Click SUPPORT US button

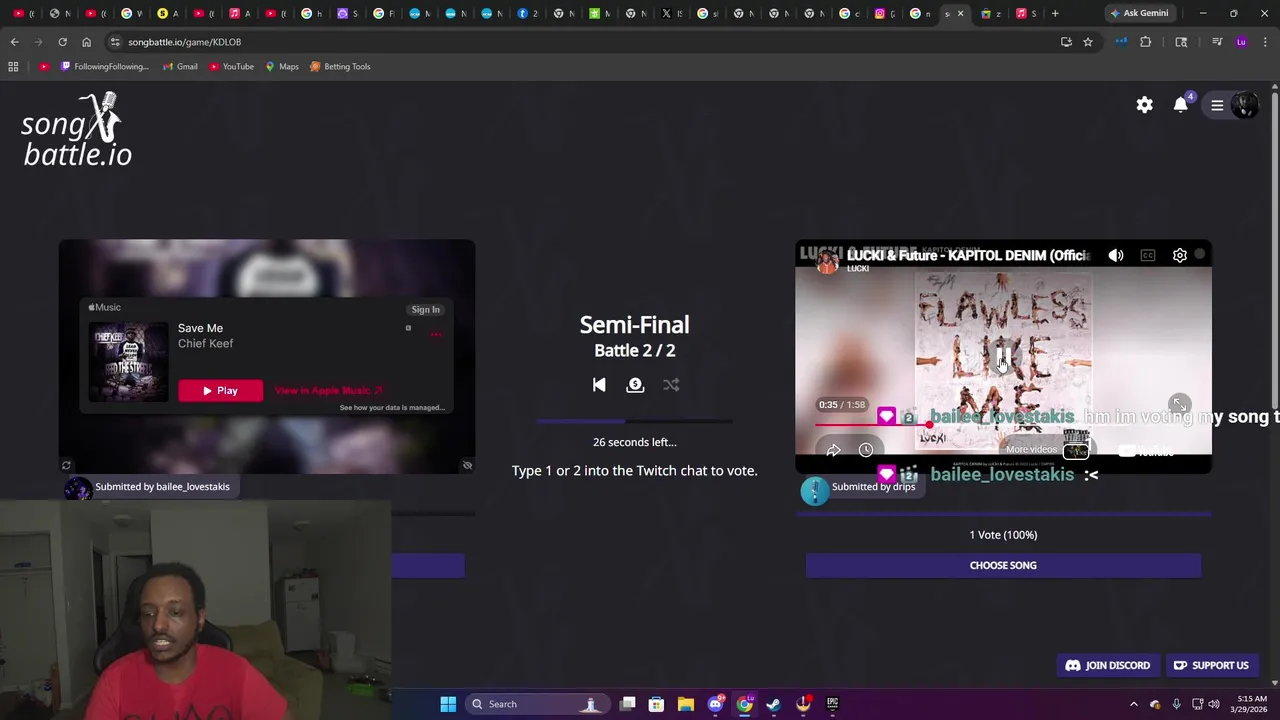click(x=1211, y=665)
